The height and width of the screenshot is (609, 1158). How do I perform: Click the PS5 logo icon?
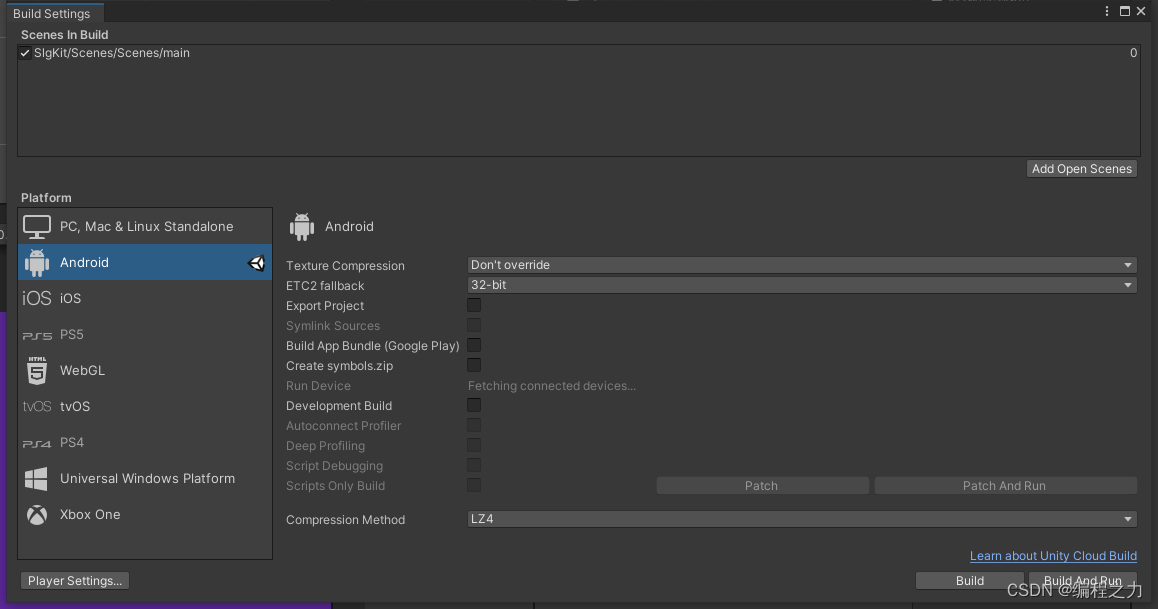[37, 335]
